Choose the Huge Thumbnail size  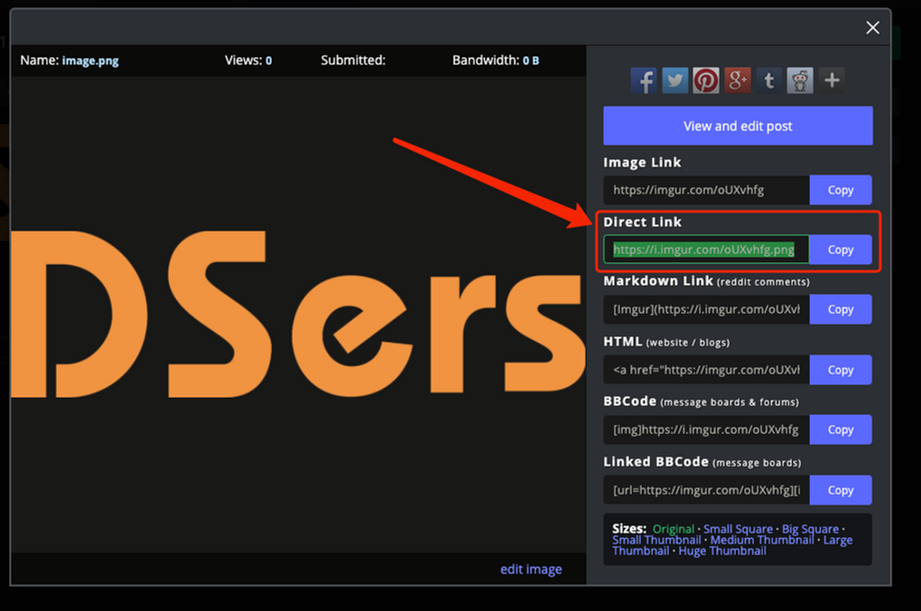pyautogui.click(x=722, y=550)
